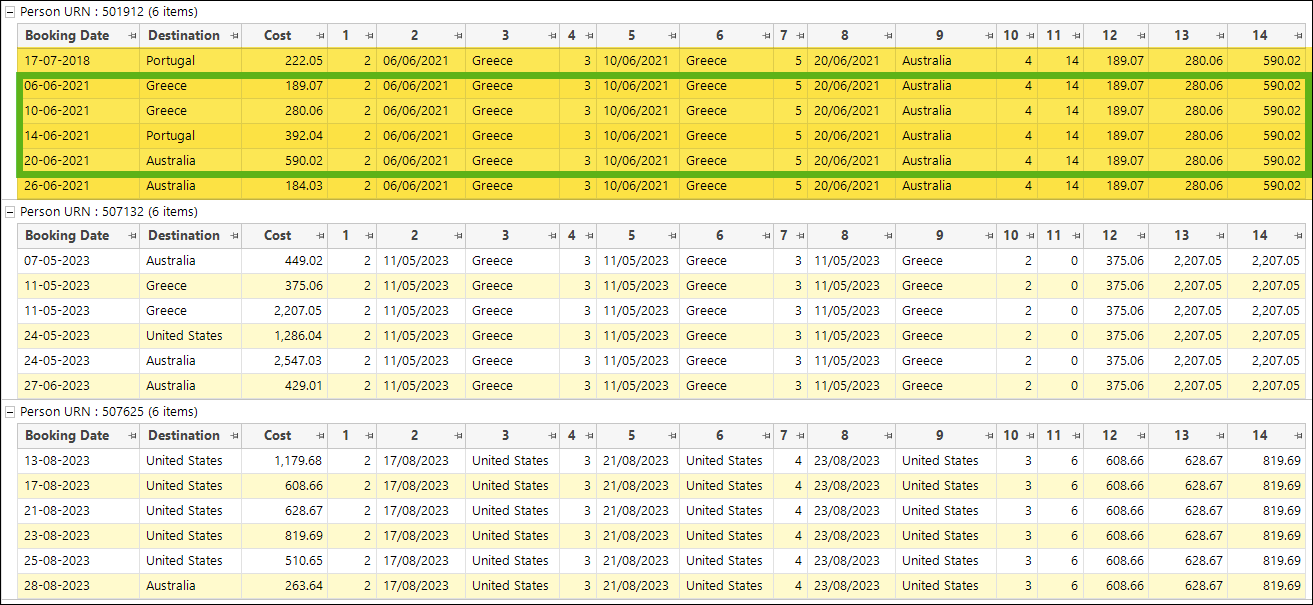Select Destination cell in the 21-08-2023 row
The image size is (1313, 605).
[x=190, y=511]
